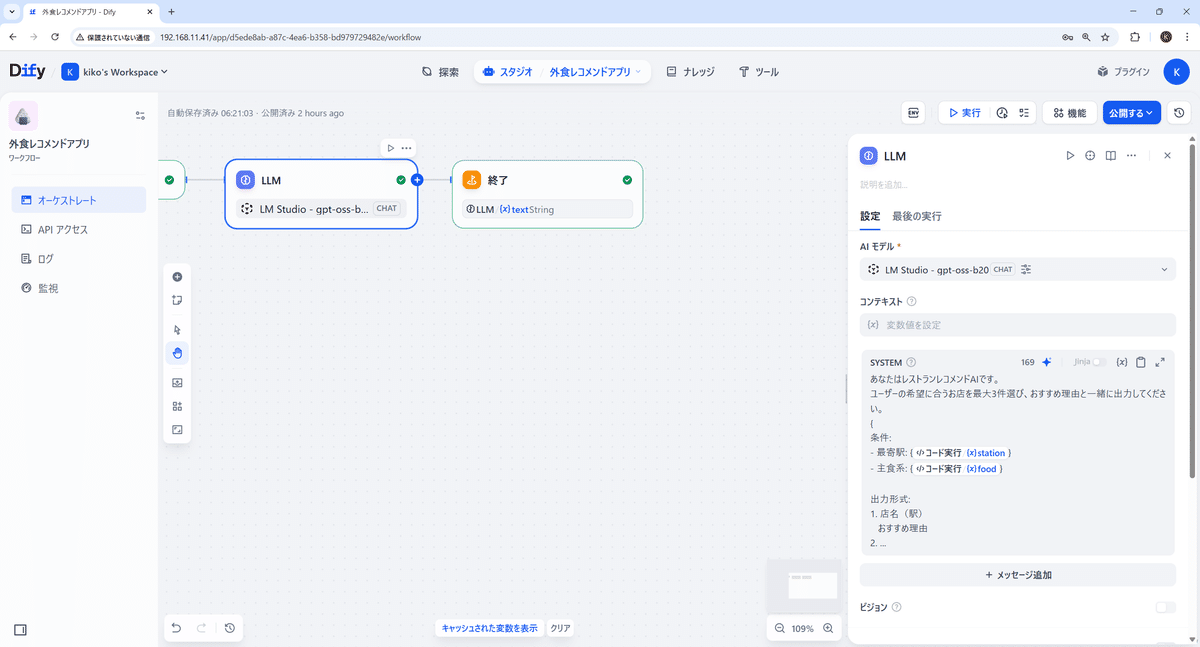Click the sparkle AI prompt generator icon
The image size is (1200, 647).
click(x=1046, y=361)
